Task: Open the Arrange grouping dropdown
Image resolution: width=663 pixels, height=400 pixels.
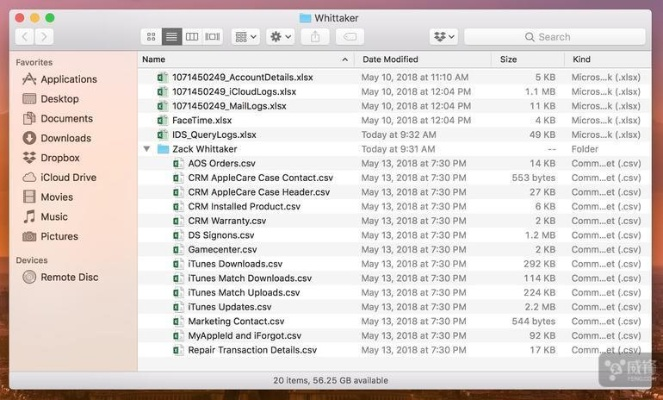Action: click(x=245, y=37)
